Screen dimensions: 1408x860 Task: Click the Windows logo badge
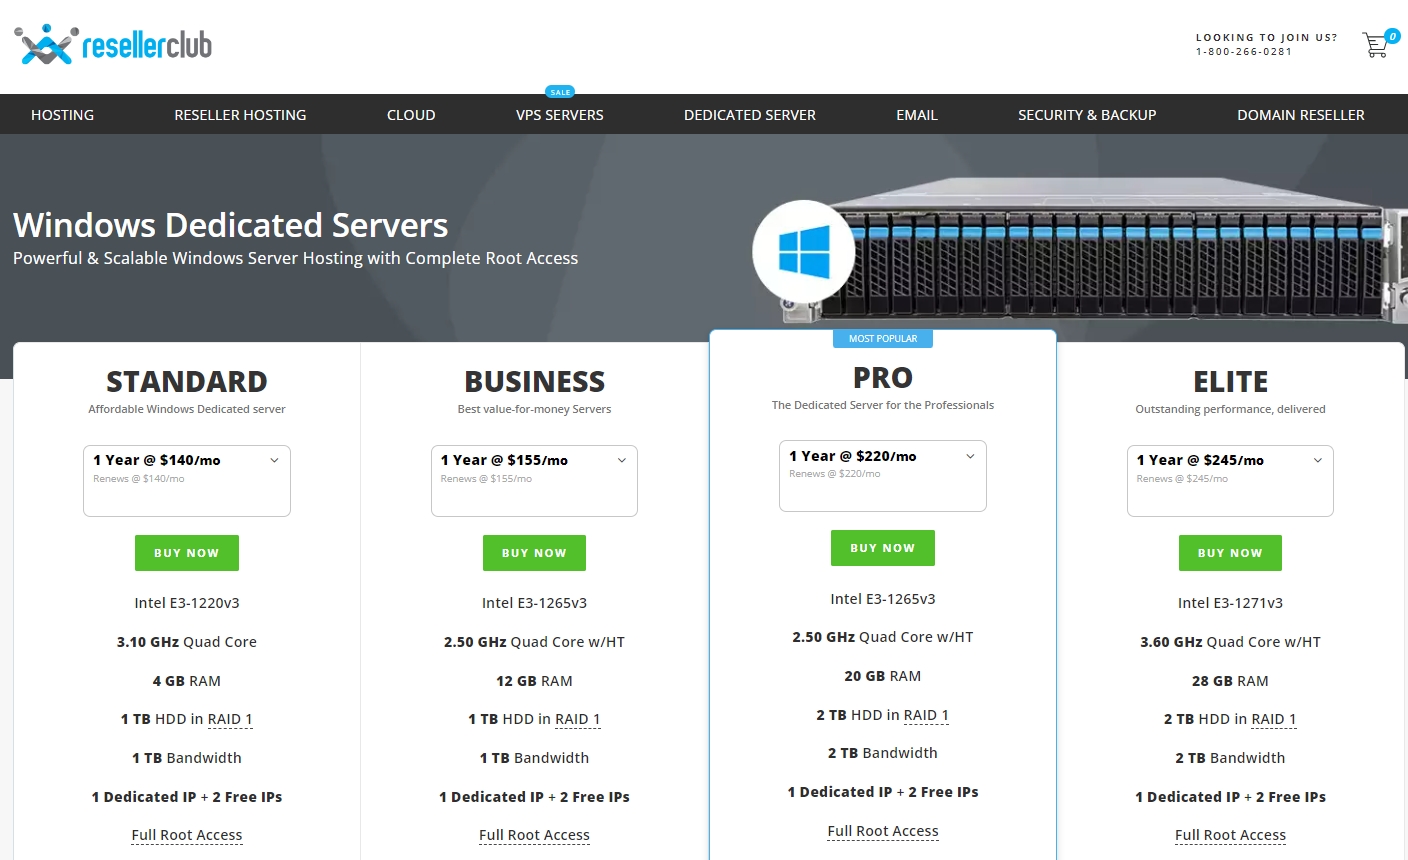tap(803, 251)
